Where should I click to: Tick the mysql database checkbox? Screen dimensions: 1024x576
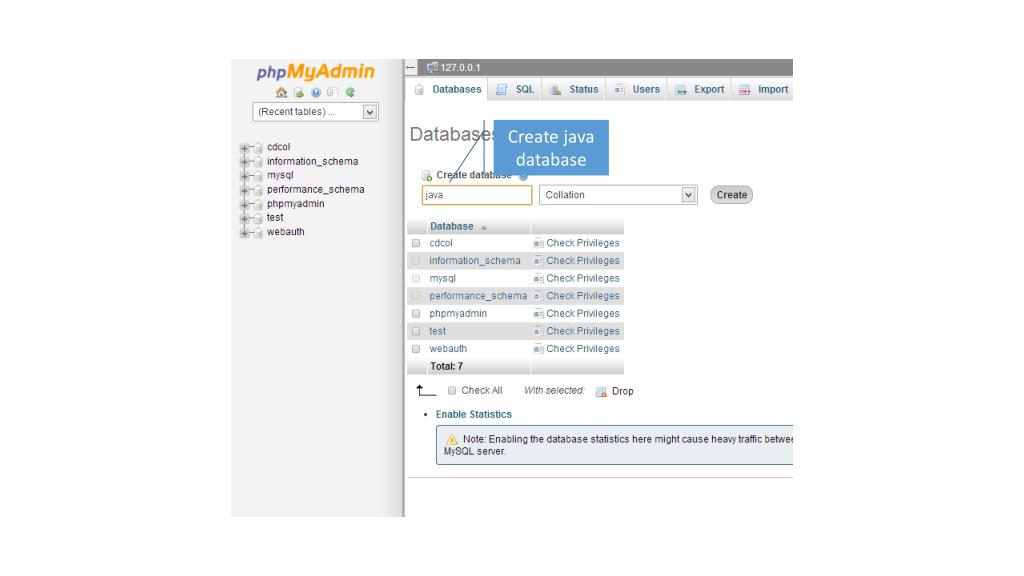416,278
